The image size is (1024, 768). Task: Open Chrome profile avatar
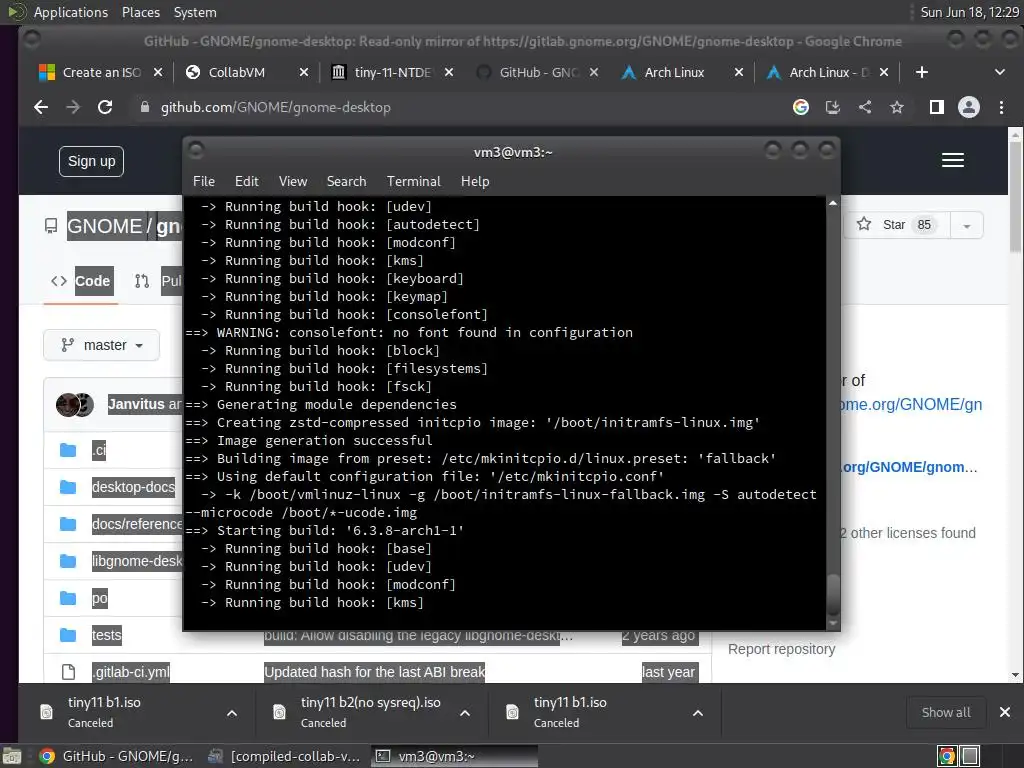pos(968,107)
